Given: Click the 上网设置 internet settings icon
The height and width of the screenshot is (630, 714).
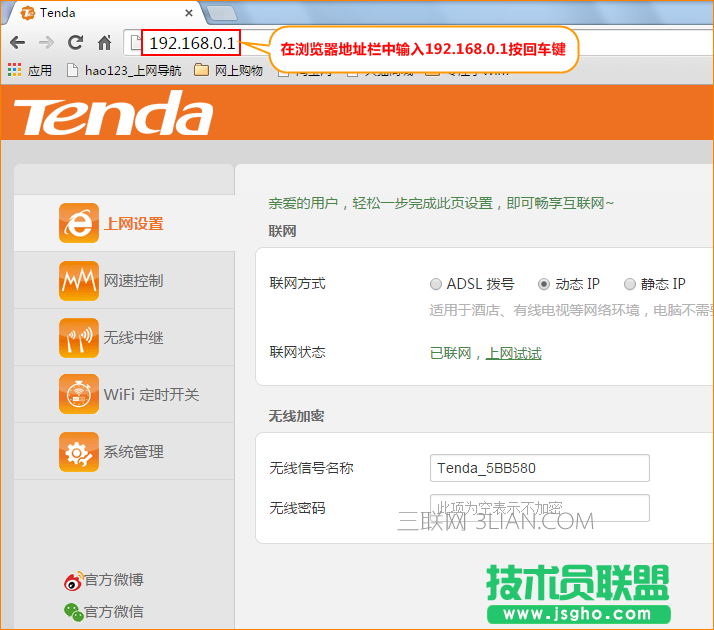Looking at the screenshot, I should 79,223.
